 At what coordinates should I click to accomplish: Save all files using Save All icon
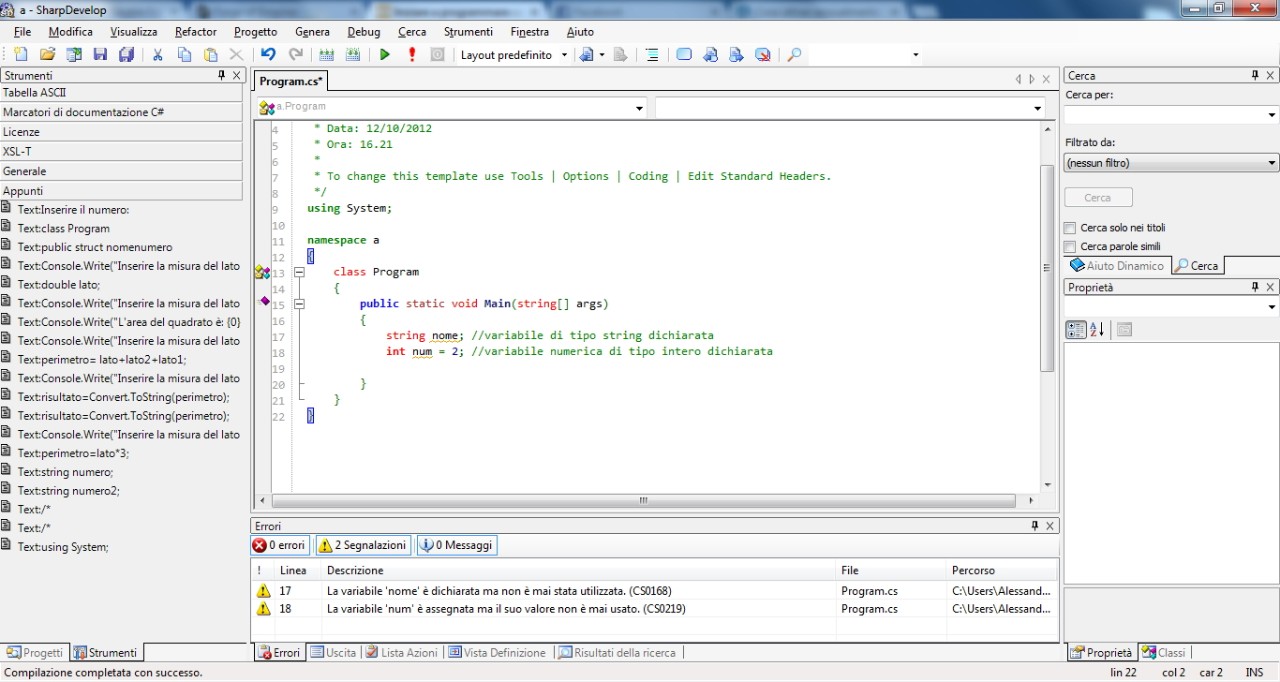[124, 54]
